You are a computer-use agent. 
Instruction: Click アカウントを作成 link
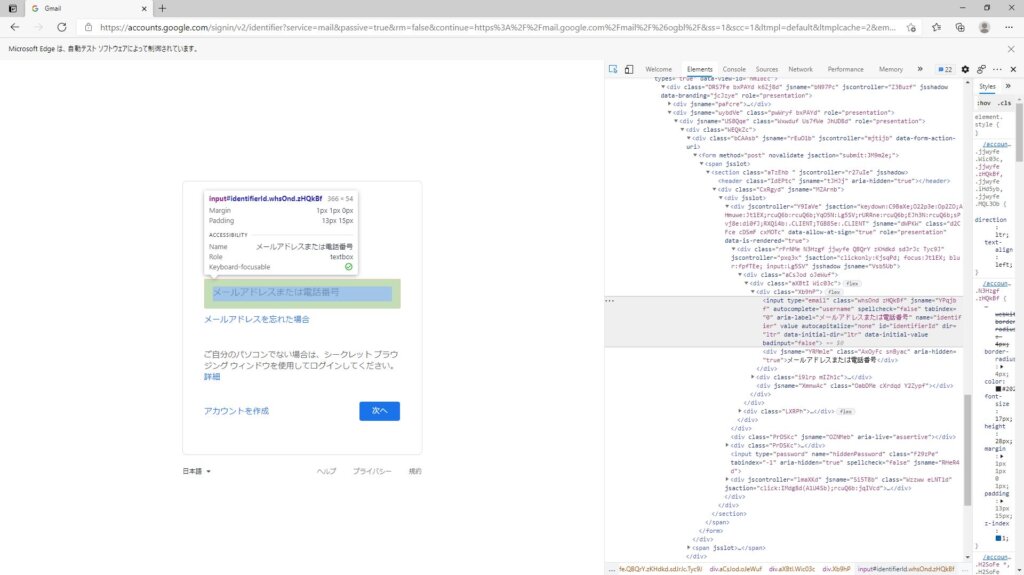pos(236,411)
